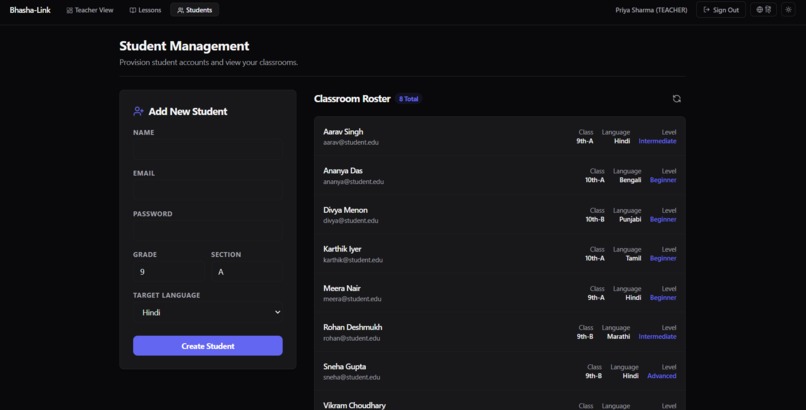Click the Name input field
806x410 pixels.
[x=208, y=150]
